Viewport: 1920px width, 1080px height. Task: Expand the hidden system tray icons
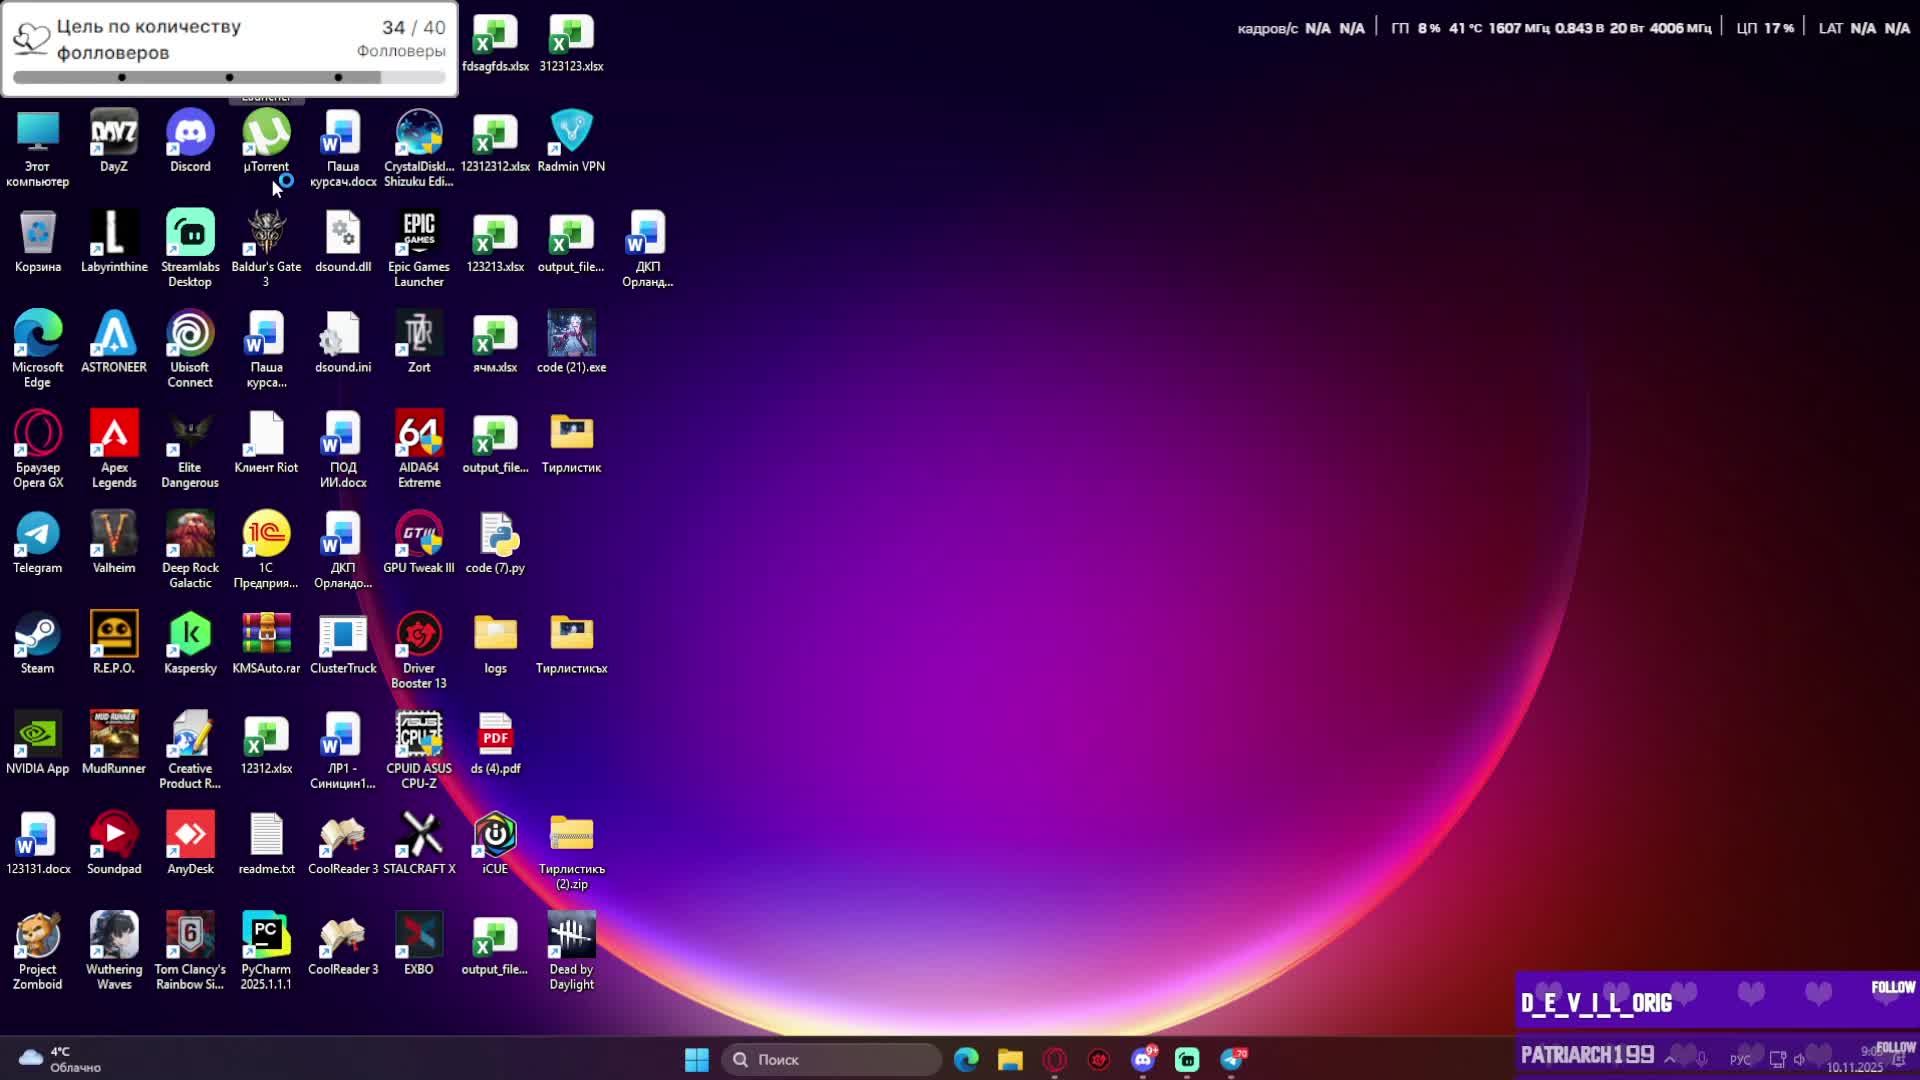pyautogui.click(x=1669, y=1058)
